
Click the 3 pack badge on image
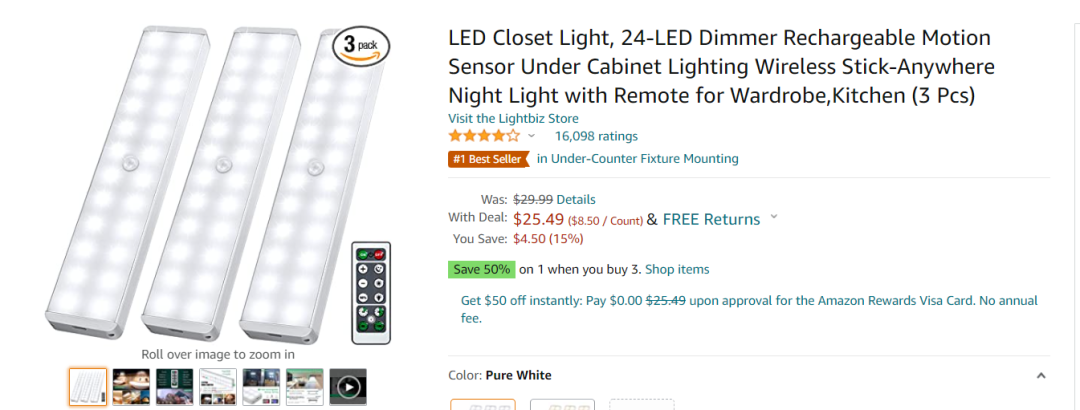pos(360,47)
